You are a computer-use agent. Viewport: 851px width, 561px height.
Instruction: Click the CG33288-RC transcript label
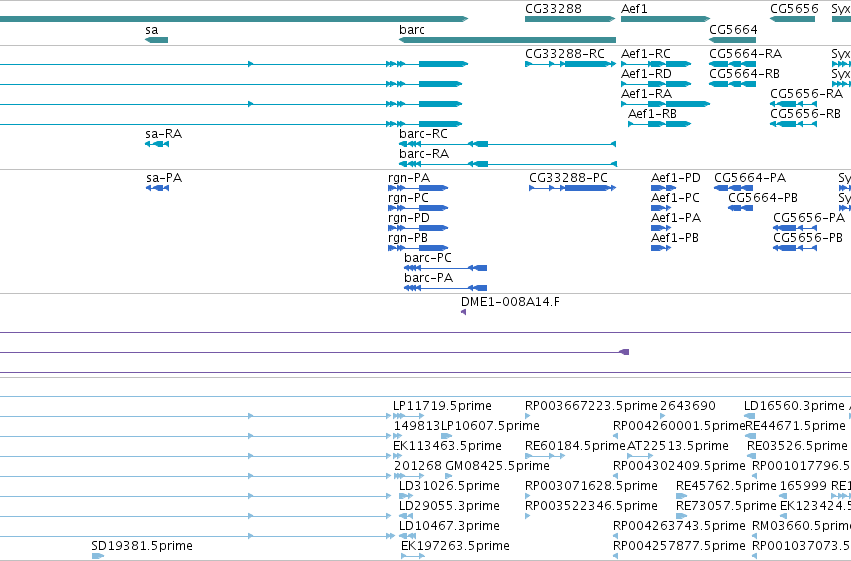tap(564, 54)
